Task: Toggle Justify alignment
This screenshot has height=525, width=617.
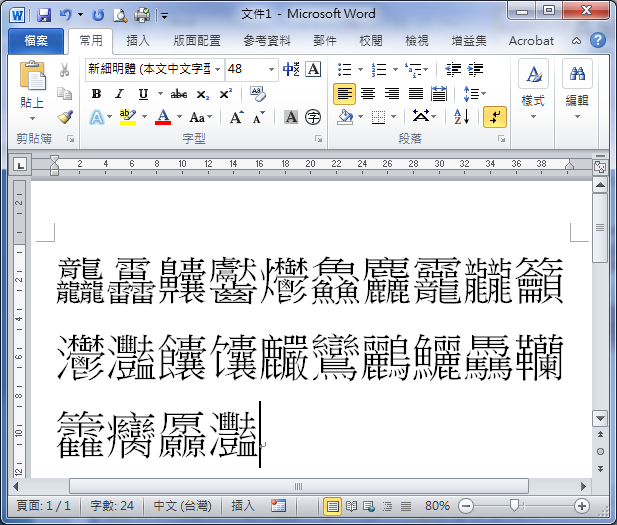Action: 416,94
